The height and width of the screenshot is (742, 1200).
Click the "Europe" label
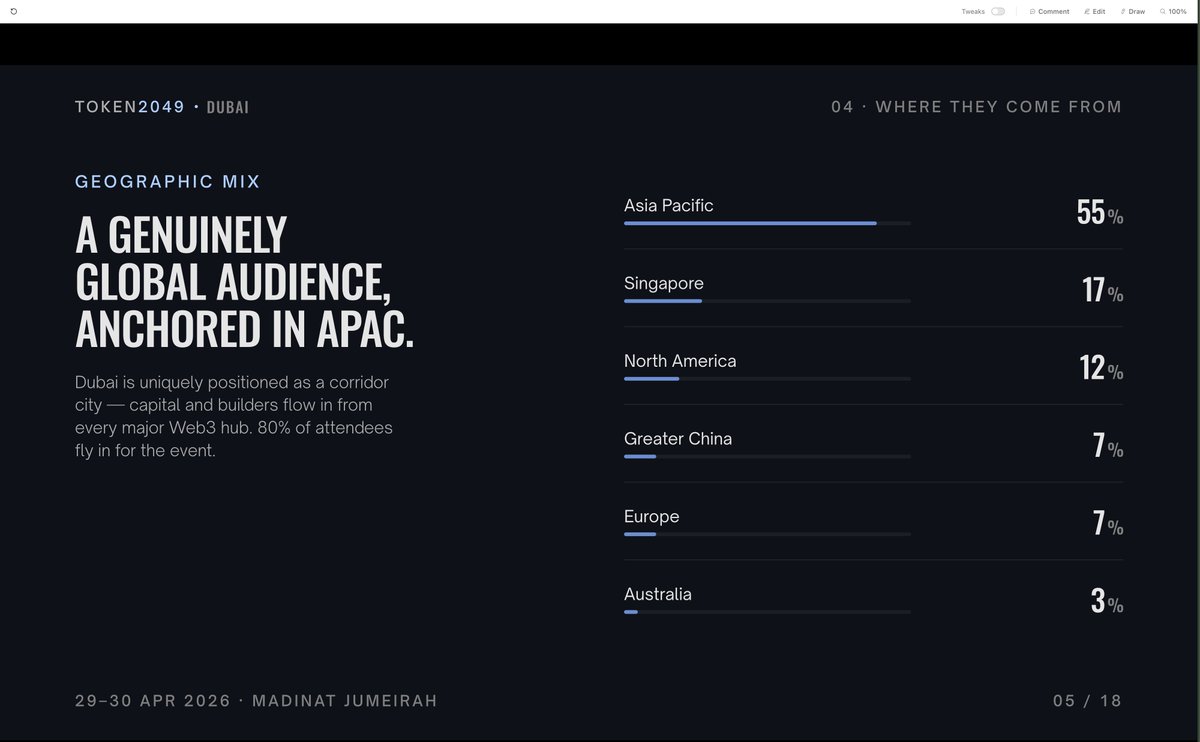pos(652,517)
